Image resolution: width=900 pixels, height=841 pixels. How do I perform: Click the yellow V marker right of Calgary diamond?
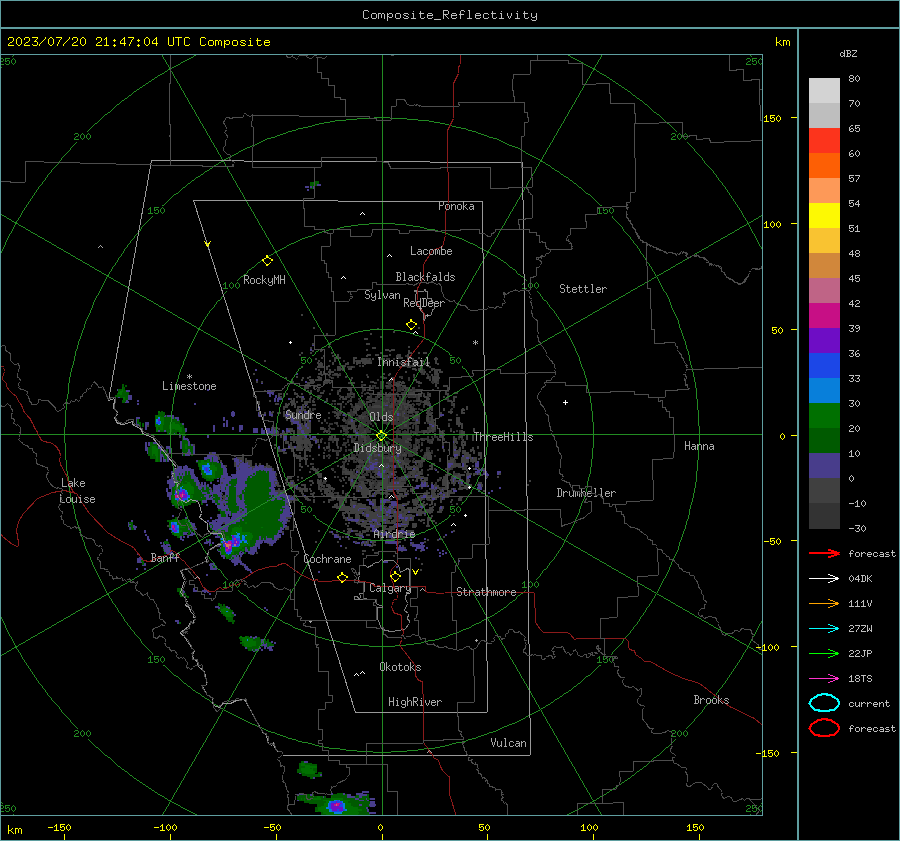[415, 572]
